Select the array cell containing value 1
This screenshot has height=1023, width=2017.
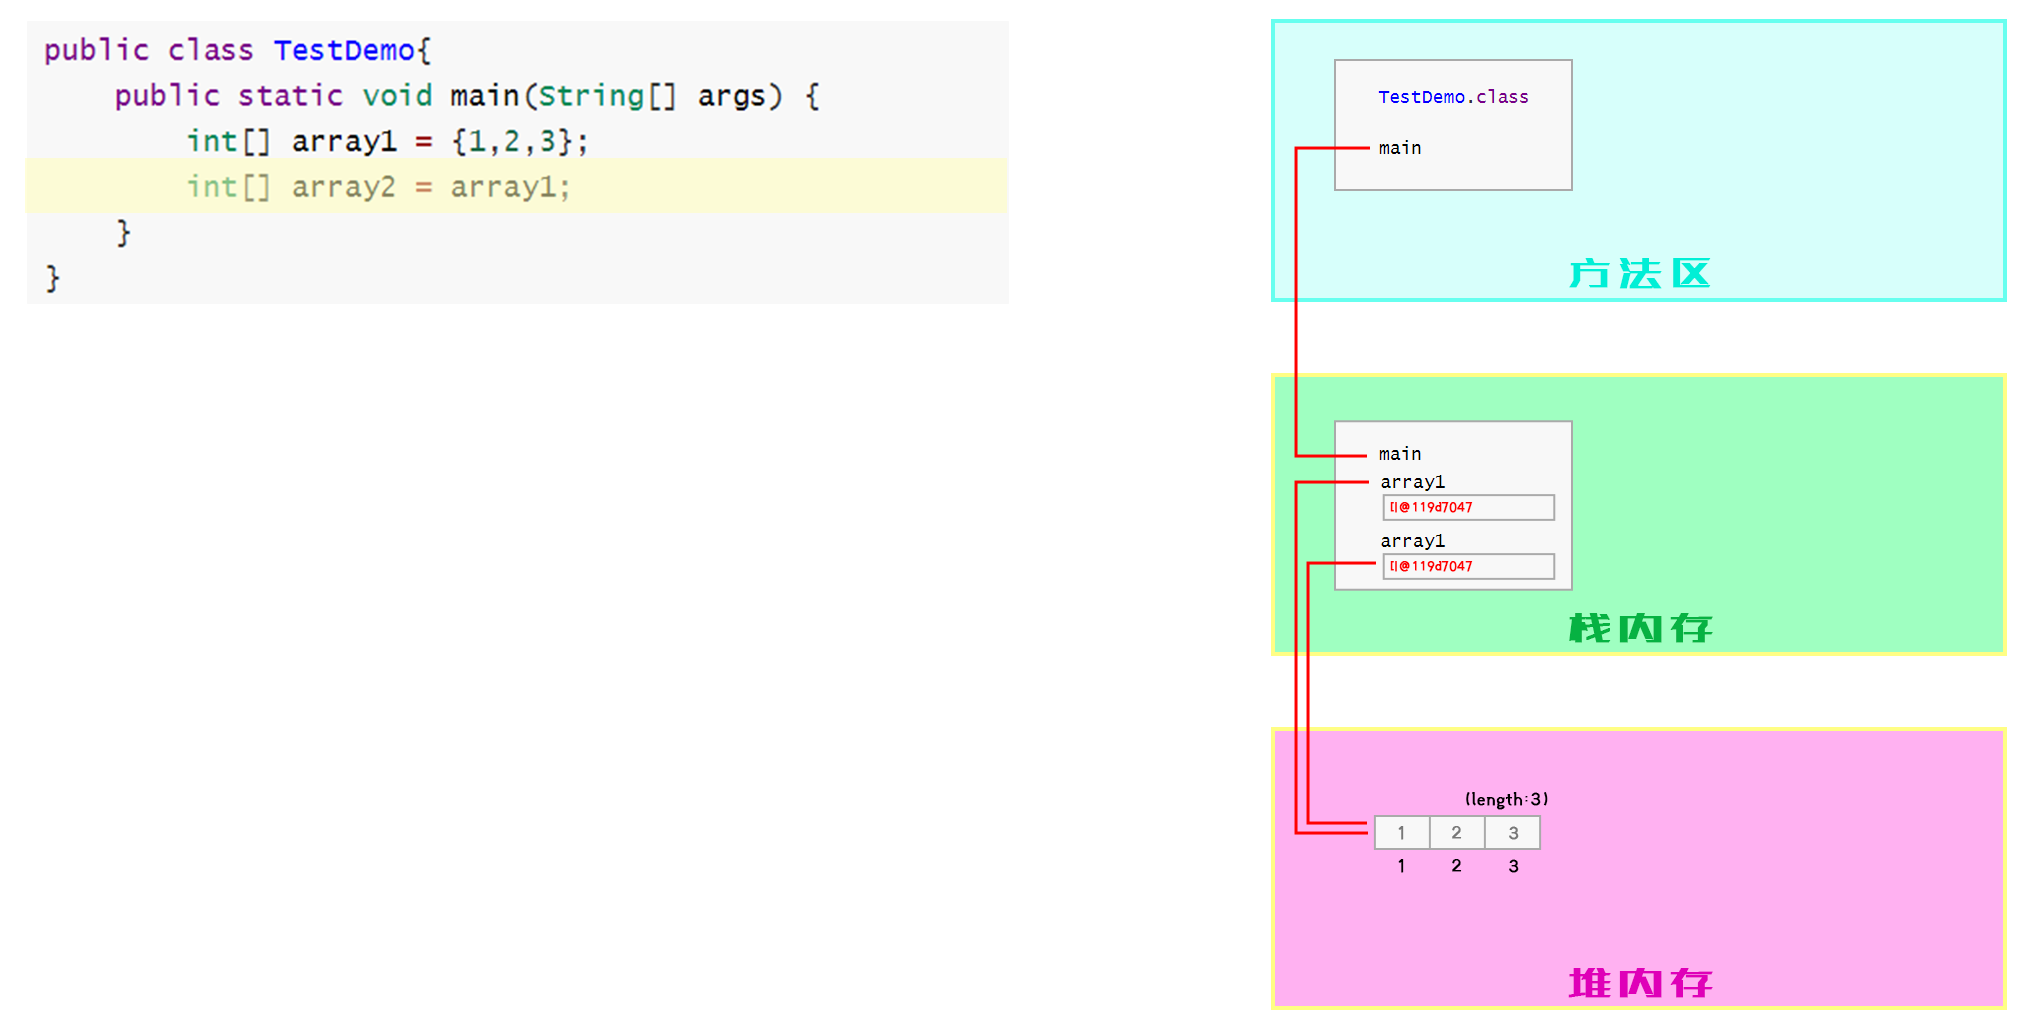coord(1401,831)
